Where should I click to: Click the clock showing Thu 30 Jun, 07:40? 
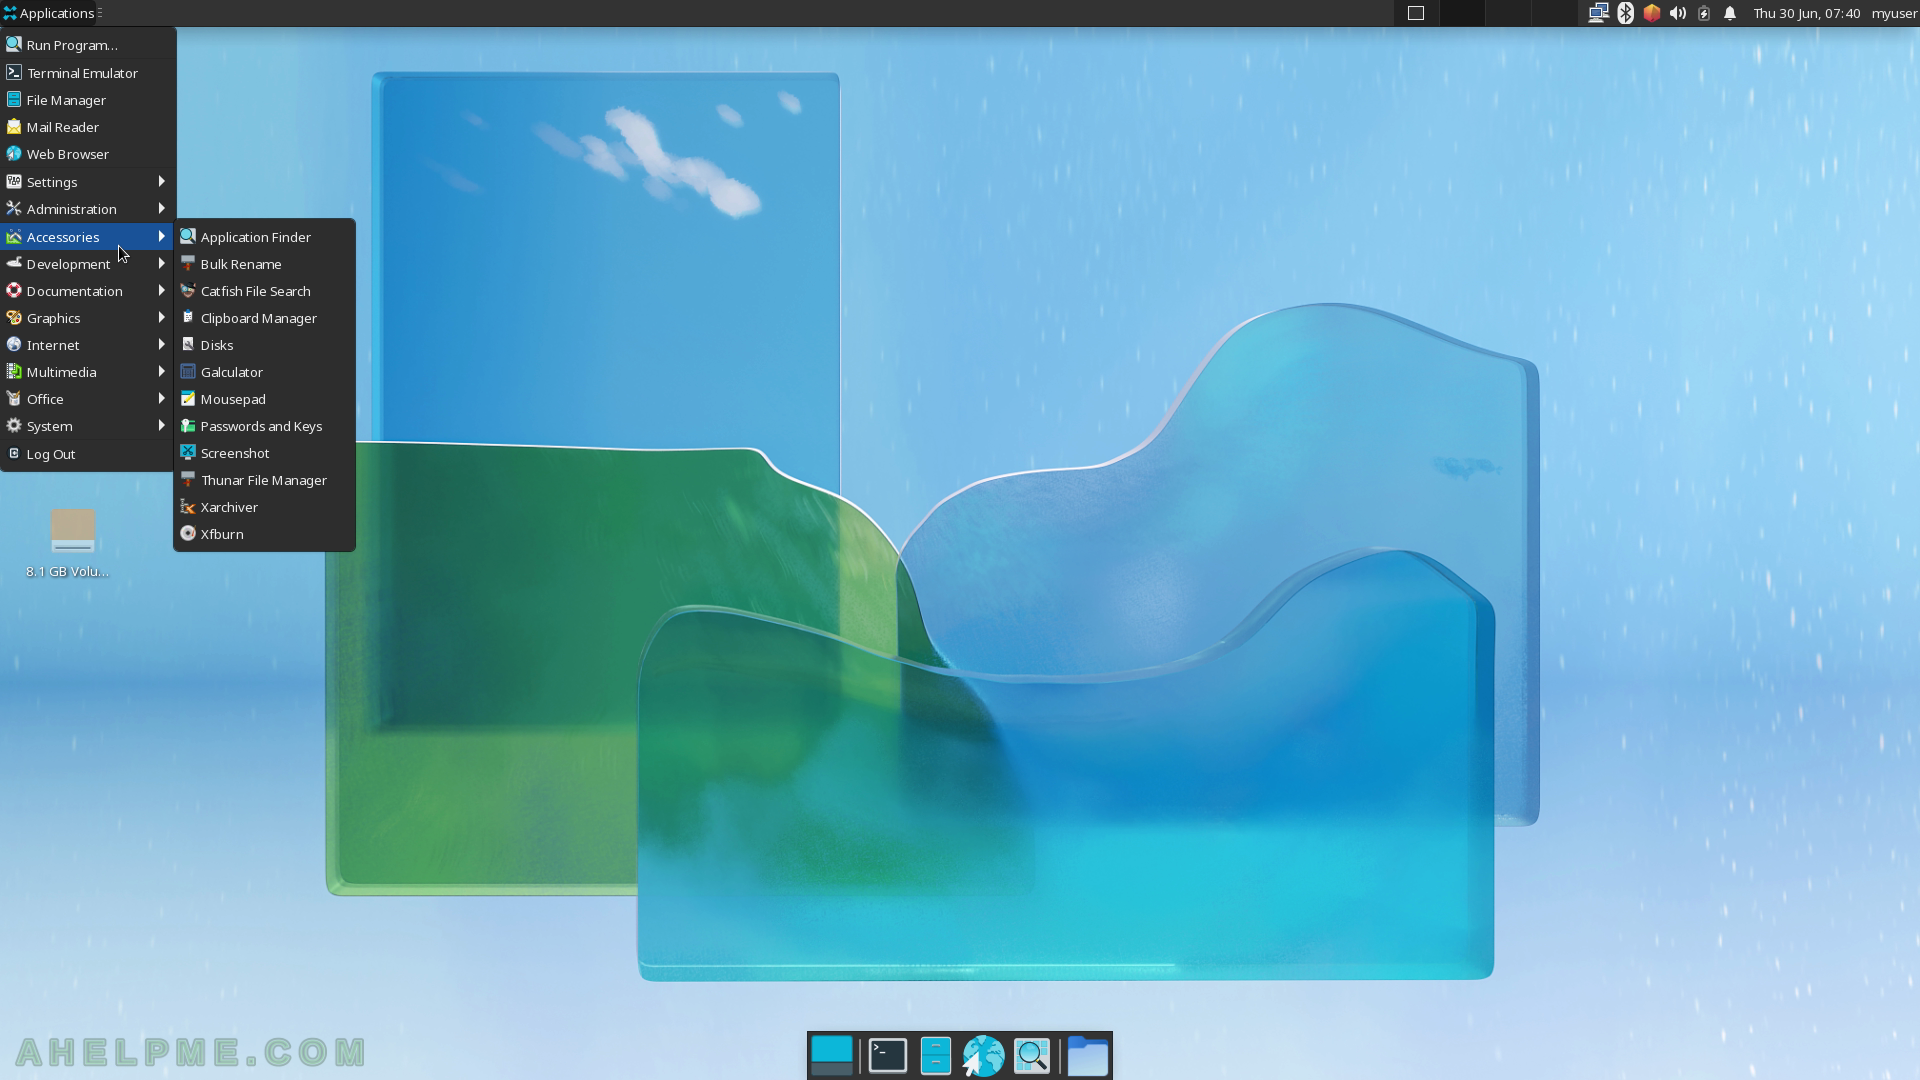(1806, 13)
